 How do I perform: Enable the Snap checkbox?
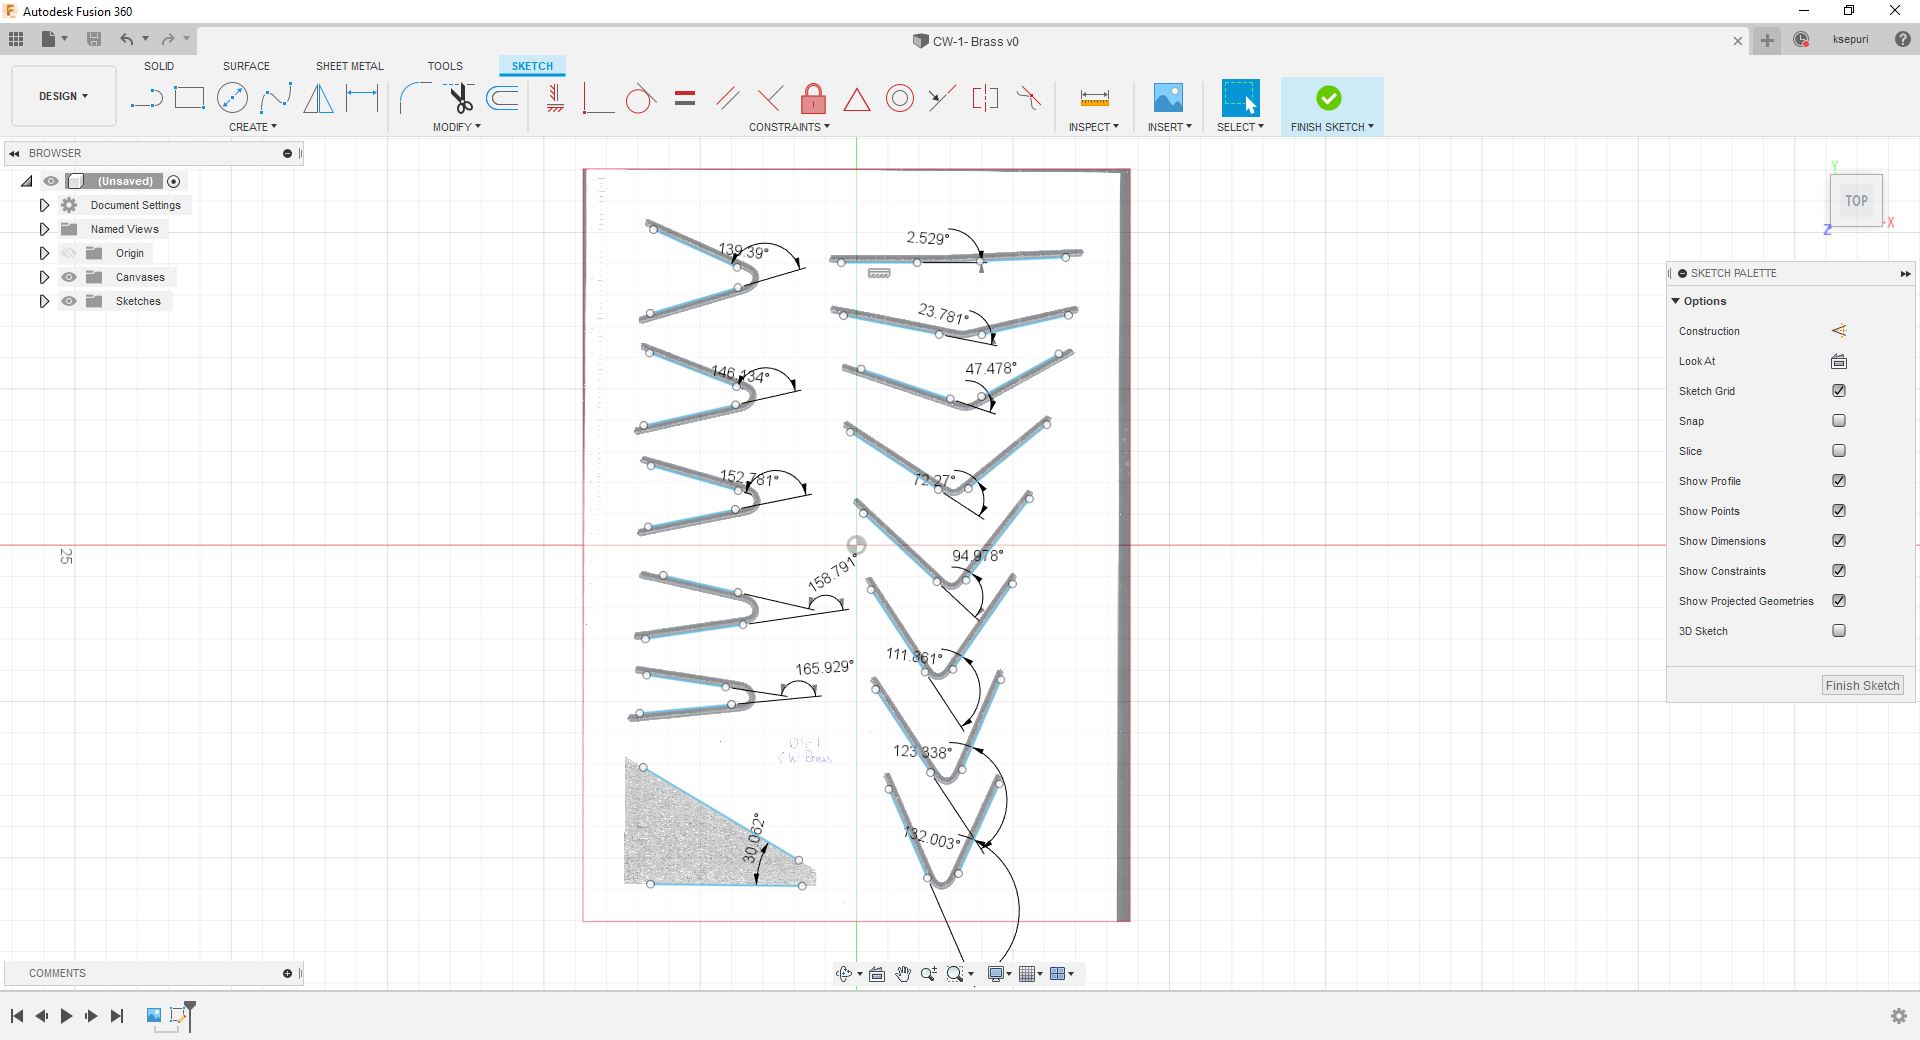click(1838, 421)
